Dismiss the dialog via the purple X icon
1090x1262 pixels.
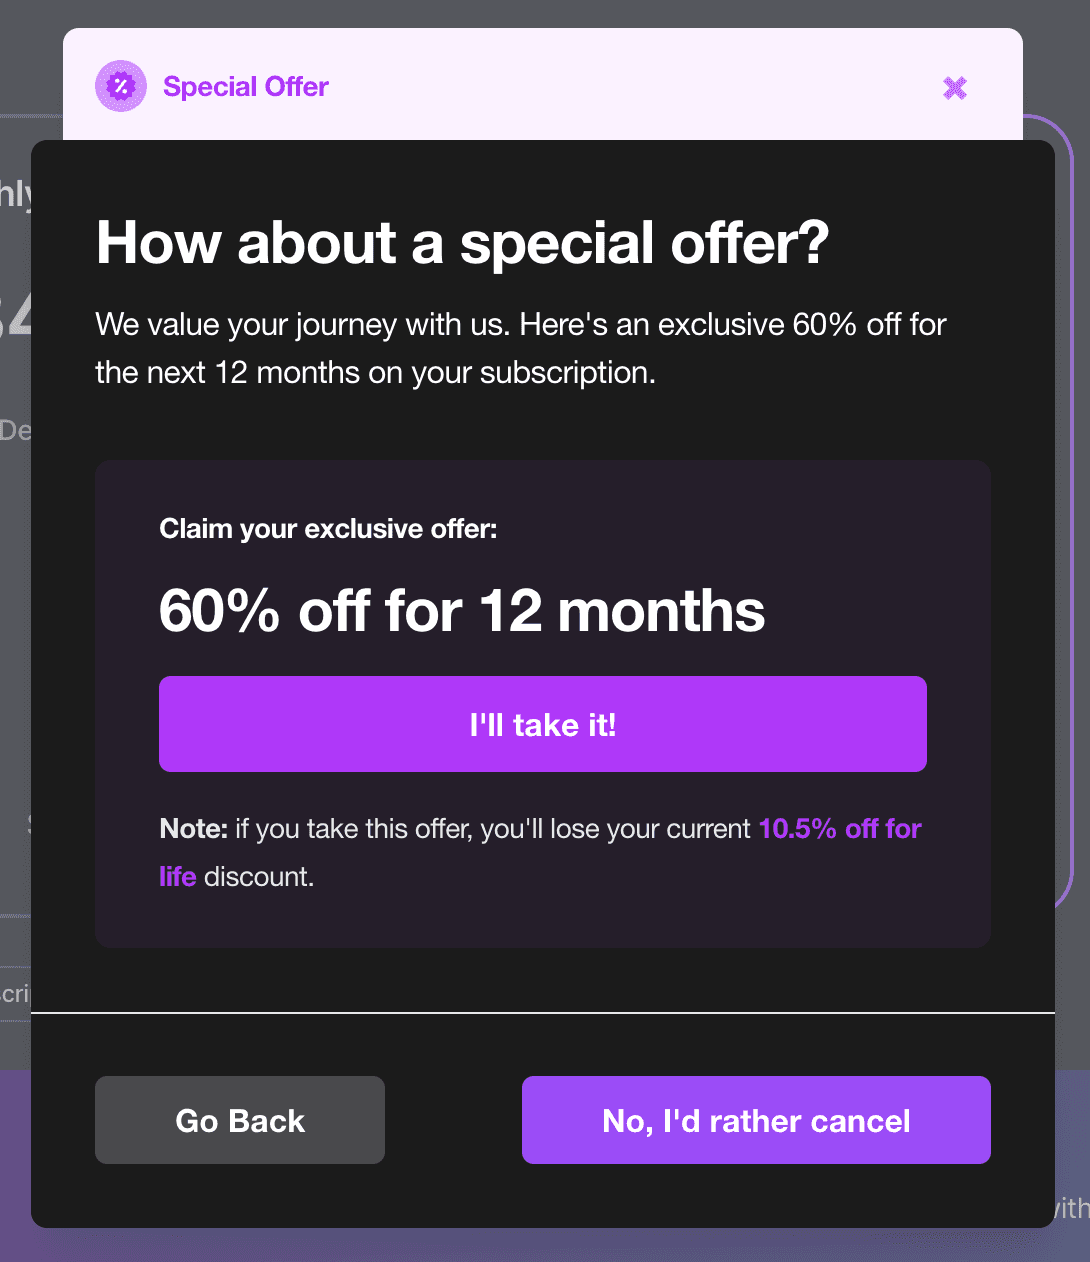click(x=954, y=88)
